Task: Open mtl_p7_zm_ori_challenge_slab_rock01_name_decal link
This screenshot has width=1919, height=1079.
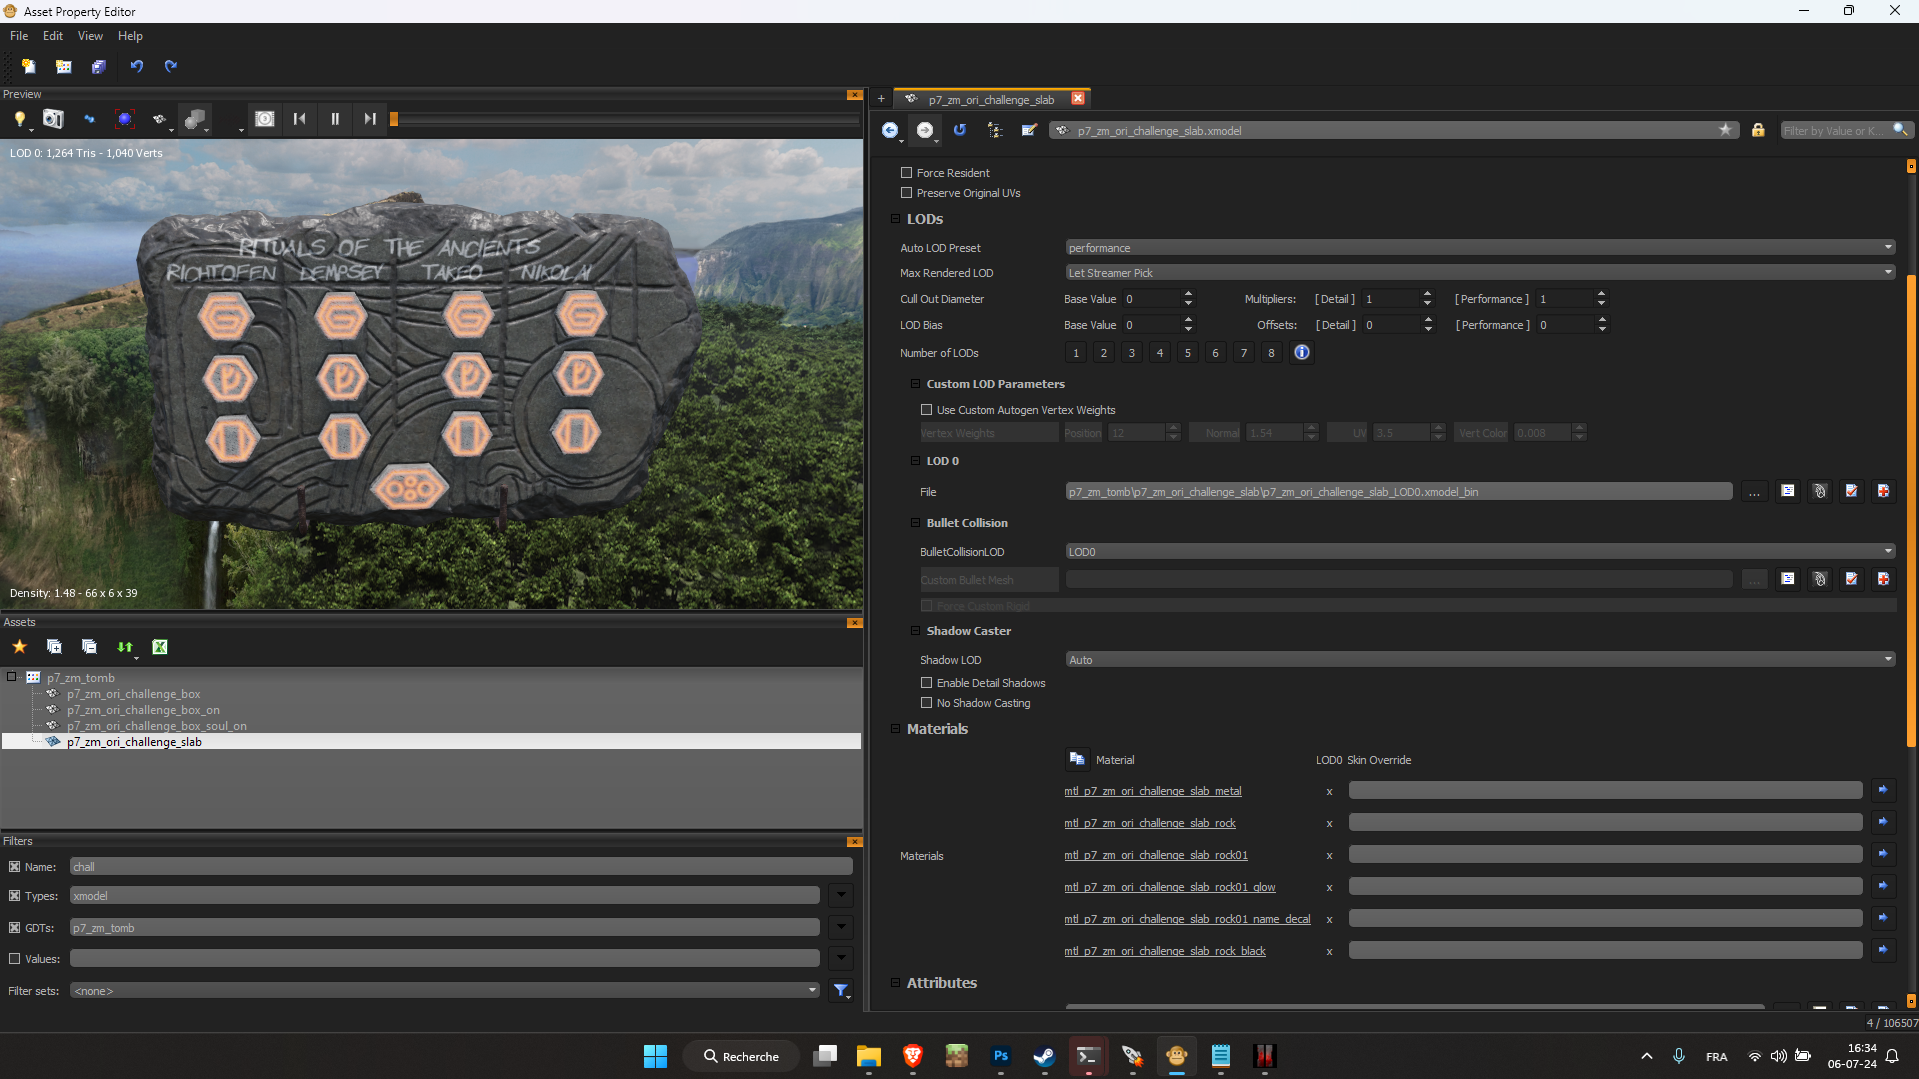Action: click(1187, 919)
